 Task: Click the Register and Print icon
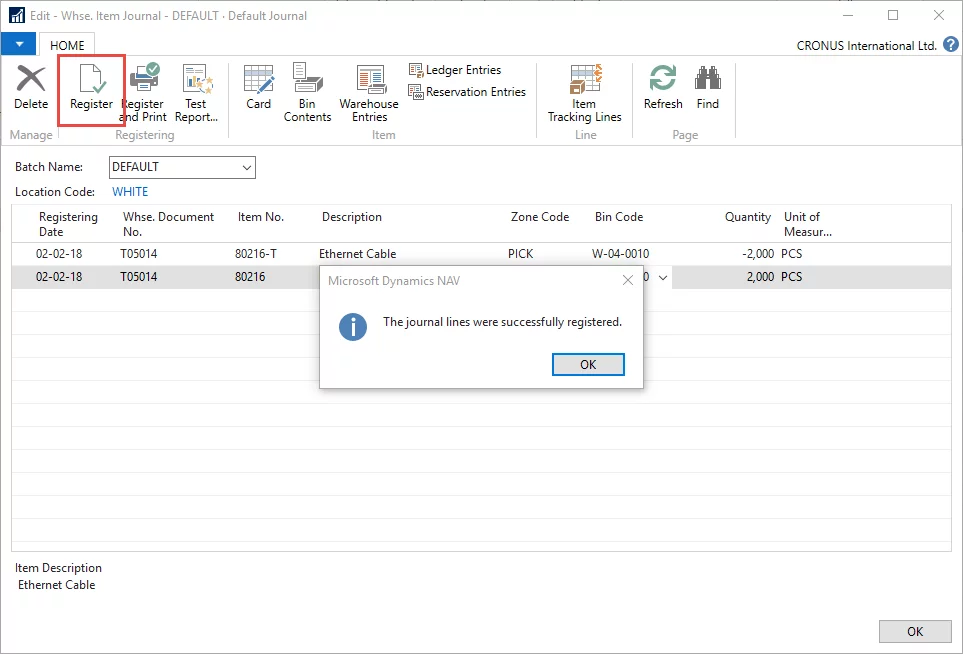pyautogui.click(x=143, y=90)
